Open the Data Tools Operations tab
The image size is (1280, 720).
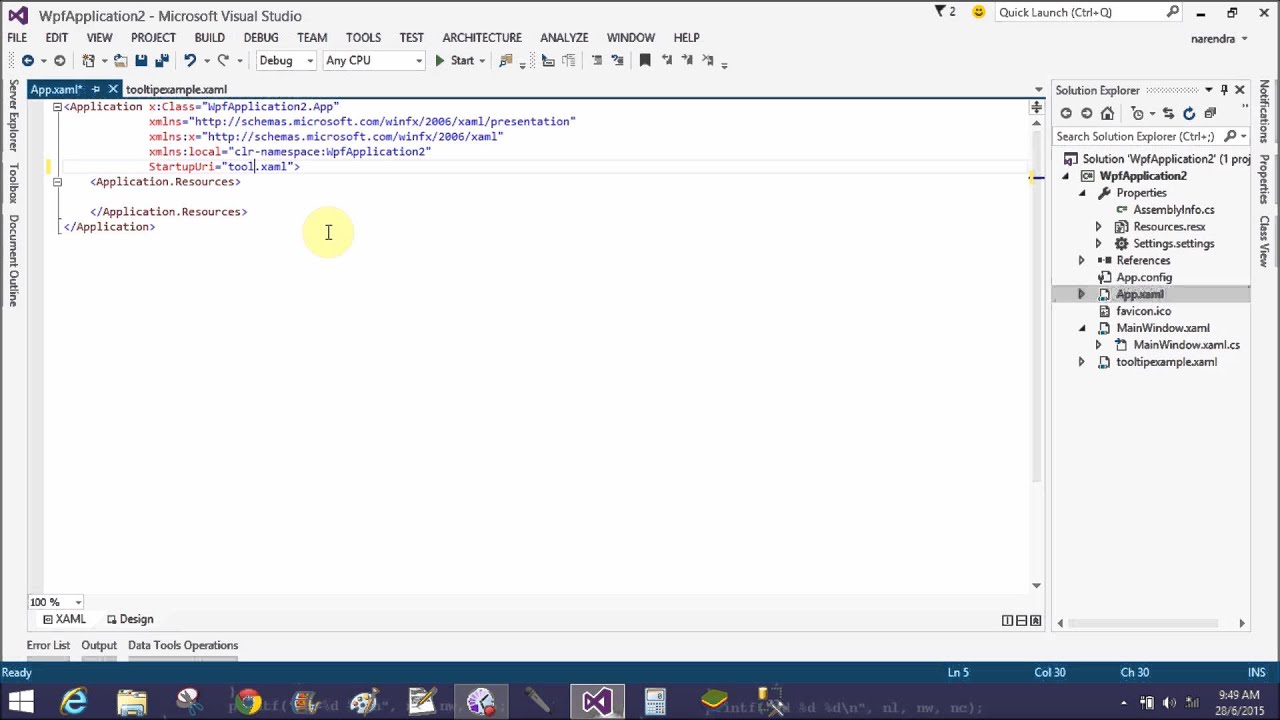click(183, 646)
